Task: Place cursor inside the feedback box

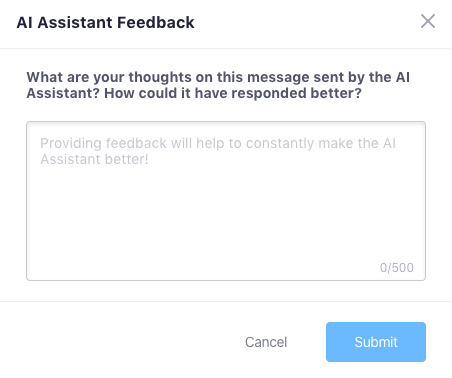Action: [226, 201]
